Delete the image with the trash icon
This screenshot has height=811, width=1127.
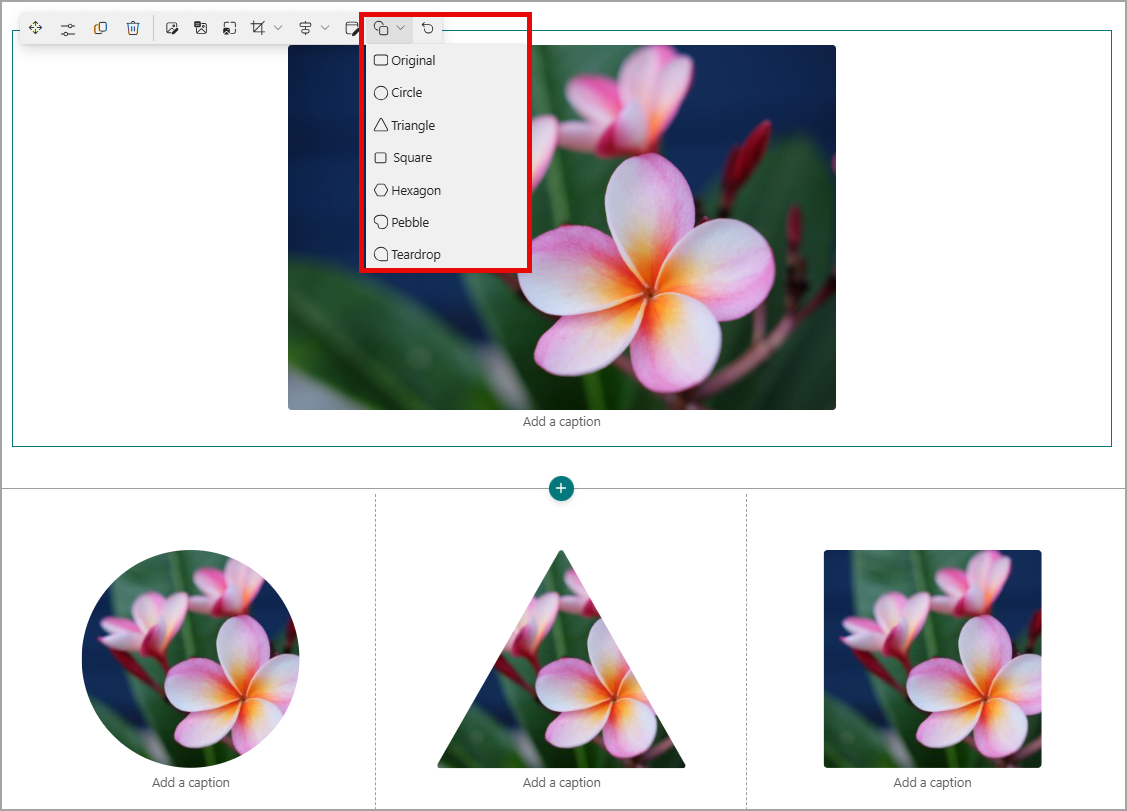pyautogui.click(x=133, y=28)
